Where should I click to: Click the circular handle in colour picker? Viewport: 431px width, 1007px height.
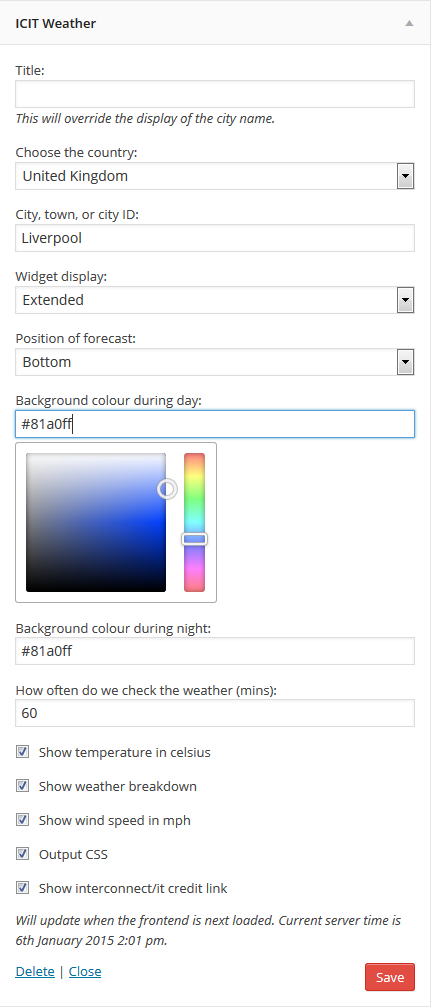[167, 489]
